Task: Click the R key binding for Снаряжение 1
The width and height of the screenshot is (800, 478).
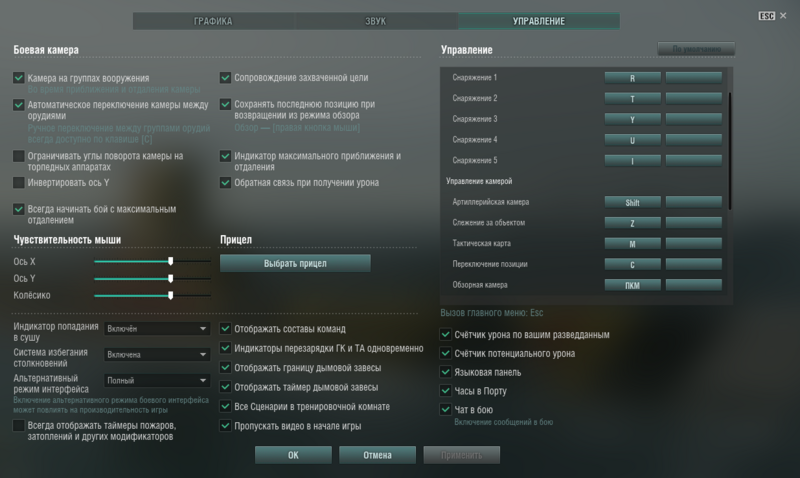Action: [632, 77]
